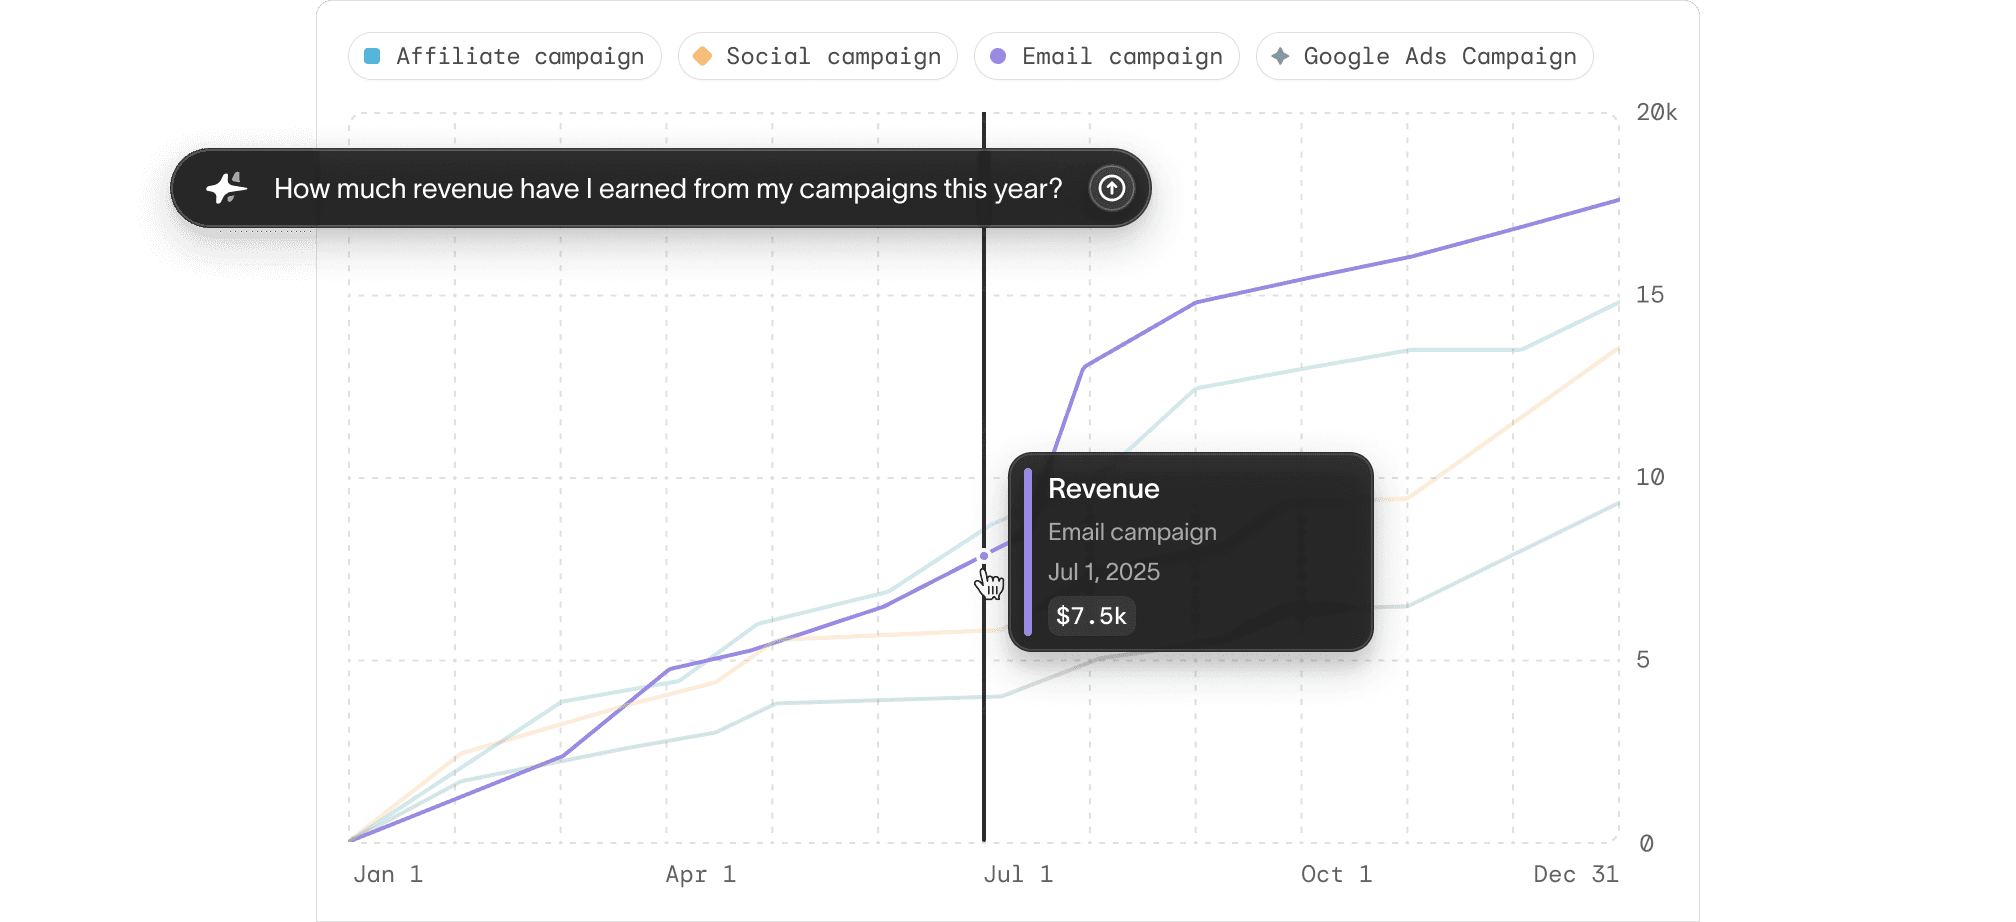Select the purple data point at Jul 1
The image size is (2016, 922).
(x=985, y=554)
